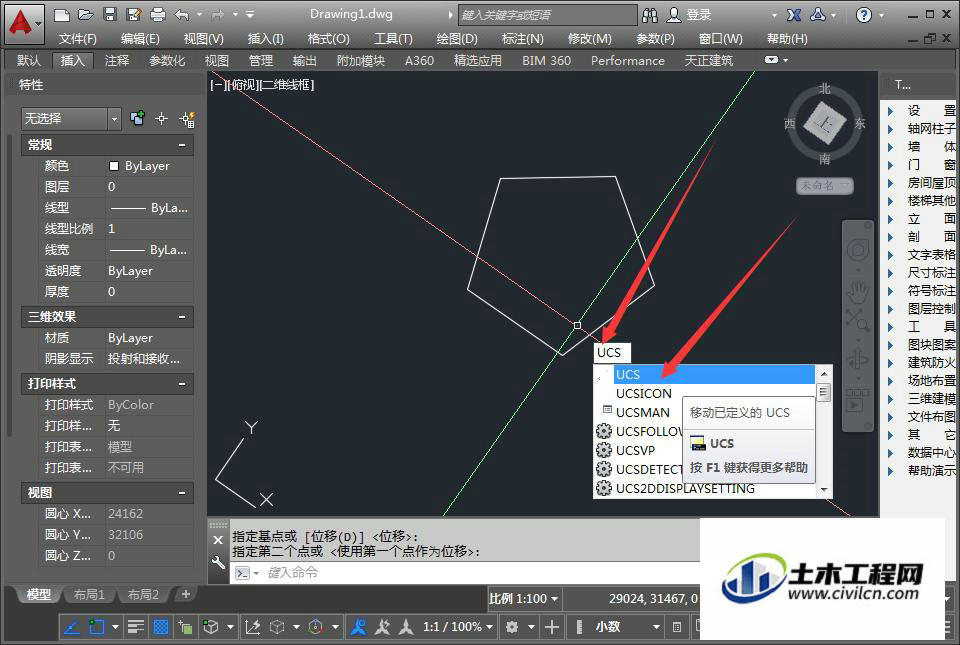Click the ViewCube top face

[824, 124]
